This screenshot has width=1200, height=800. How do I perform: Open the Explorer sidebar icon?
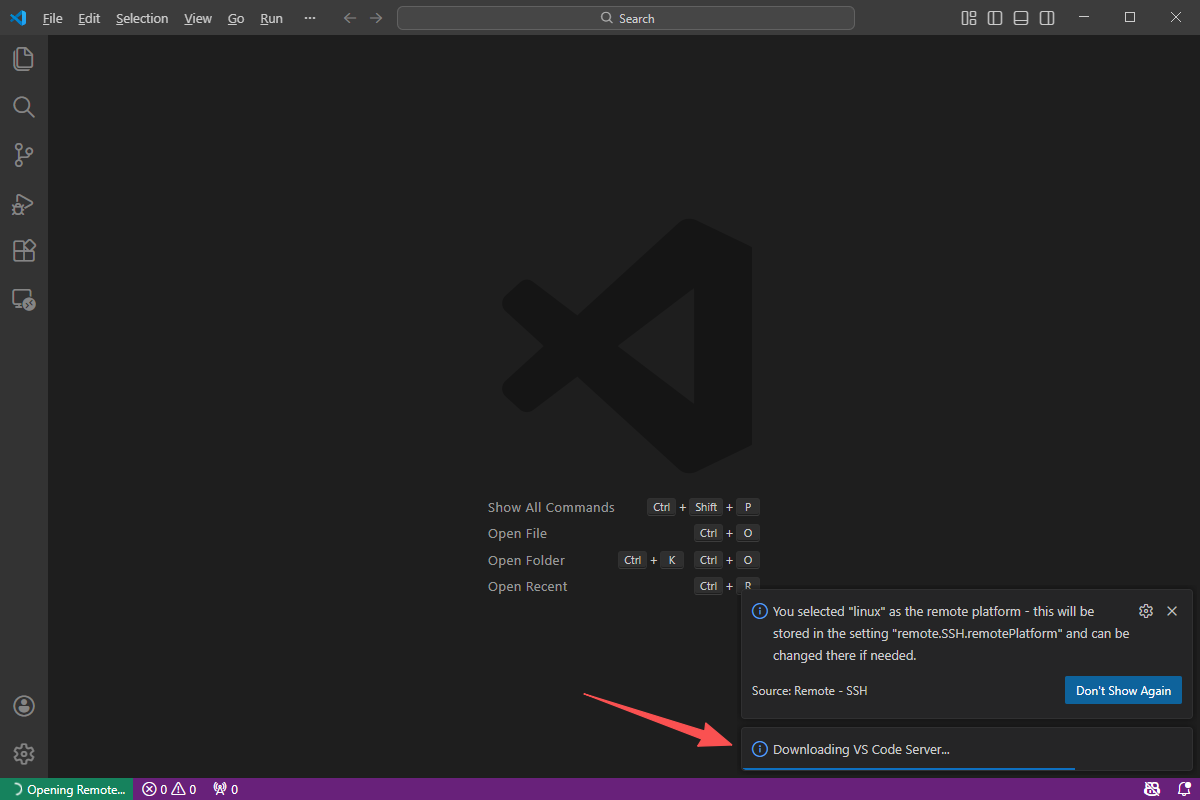click(24, 59)
